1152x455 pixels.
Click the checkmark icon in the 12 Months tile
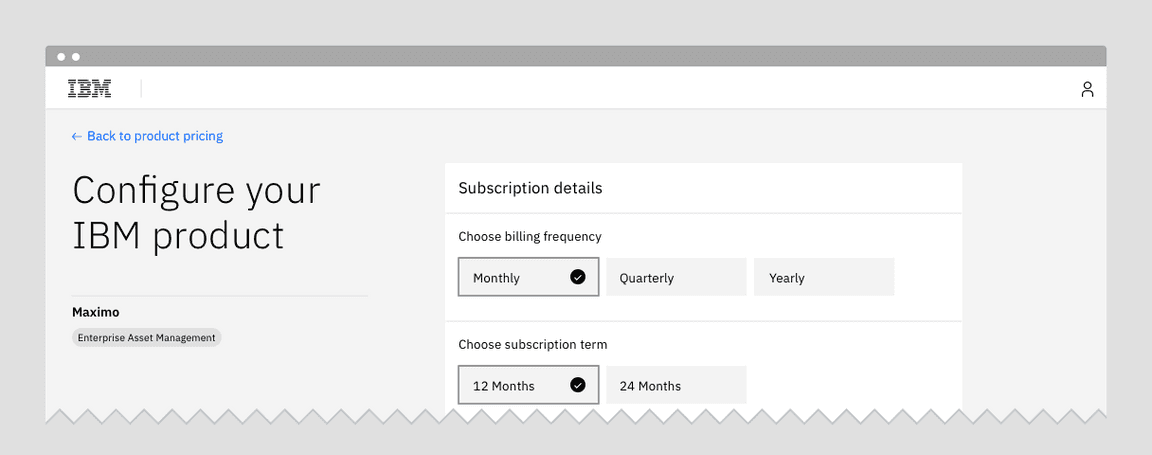[x=577, y=385]
